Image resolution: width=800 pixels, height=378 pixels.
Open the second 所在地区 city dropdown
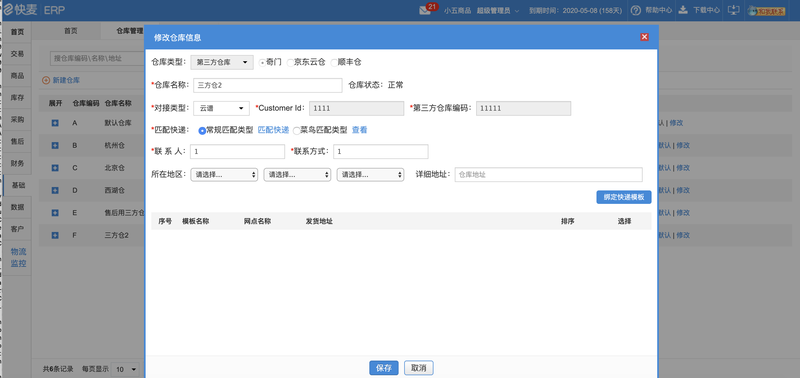(x=297, y=174)
